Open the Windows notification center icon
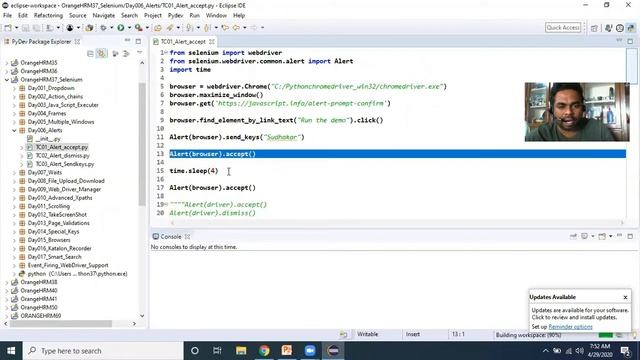Viewport: 640px width, 360px height. point(625,351)
